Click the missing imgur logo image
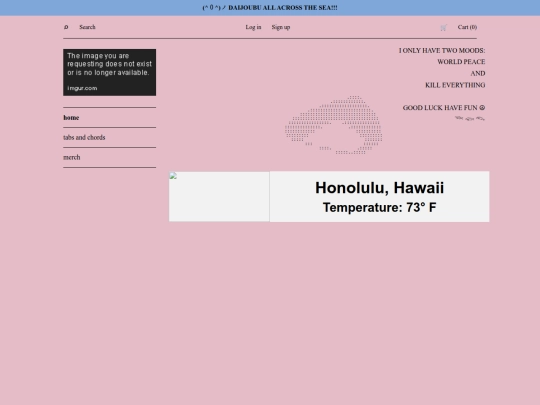Screen dimensions: 540x405 click(110, 72)
